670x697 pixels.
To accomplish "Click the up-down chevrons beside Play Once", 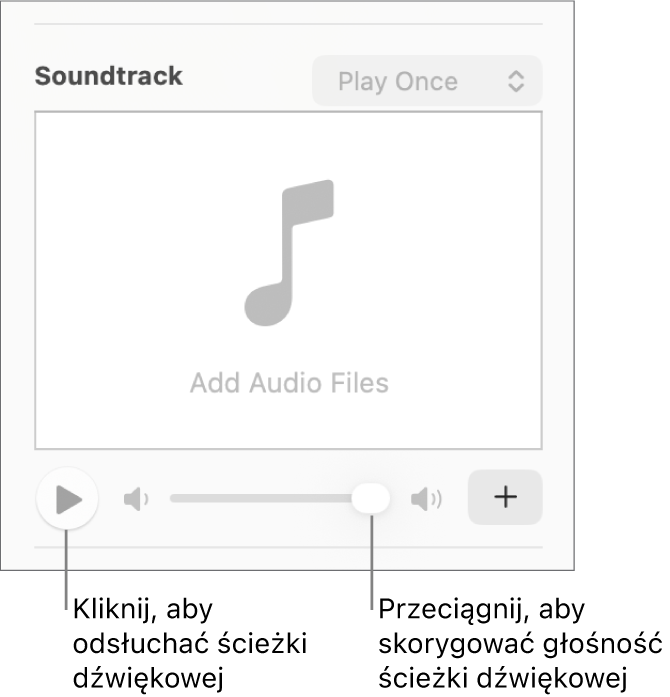I will click(x=516, y=81).
